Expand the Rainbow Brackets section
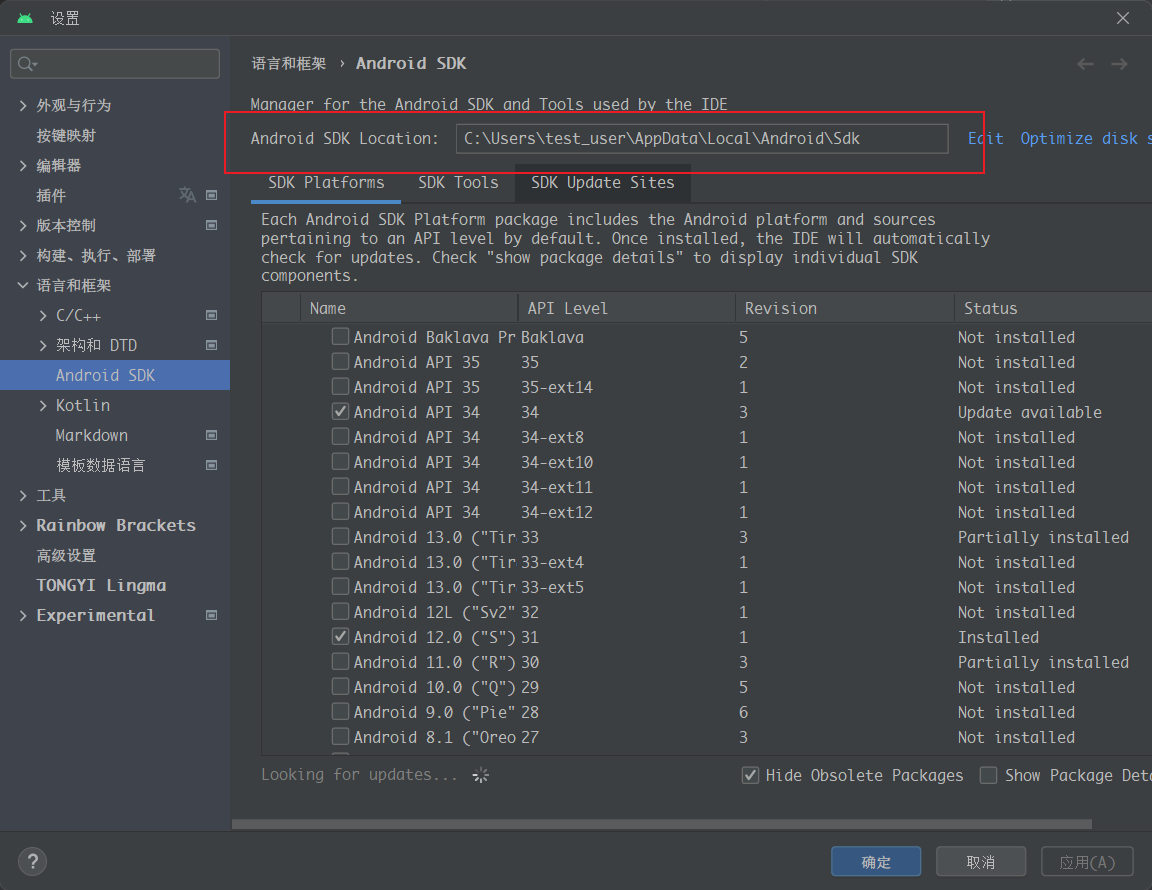 [23, 525]
